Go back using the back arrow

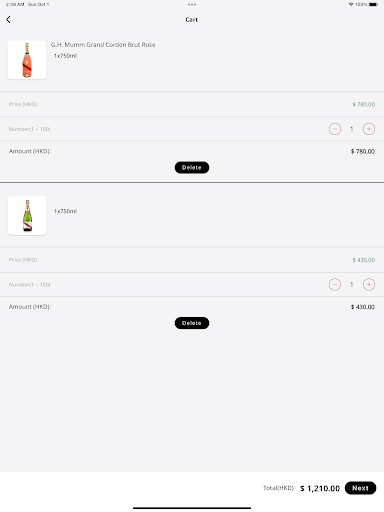8,20
